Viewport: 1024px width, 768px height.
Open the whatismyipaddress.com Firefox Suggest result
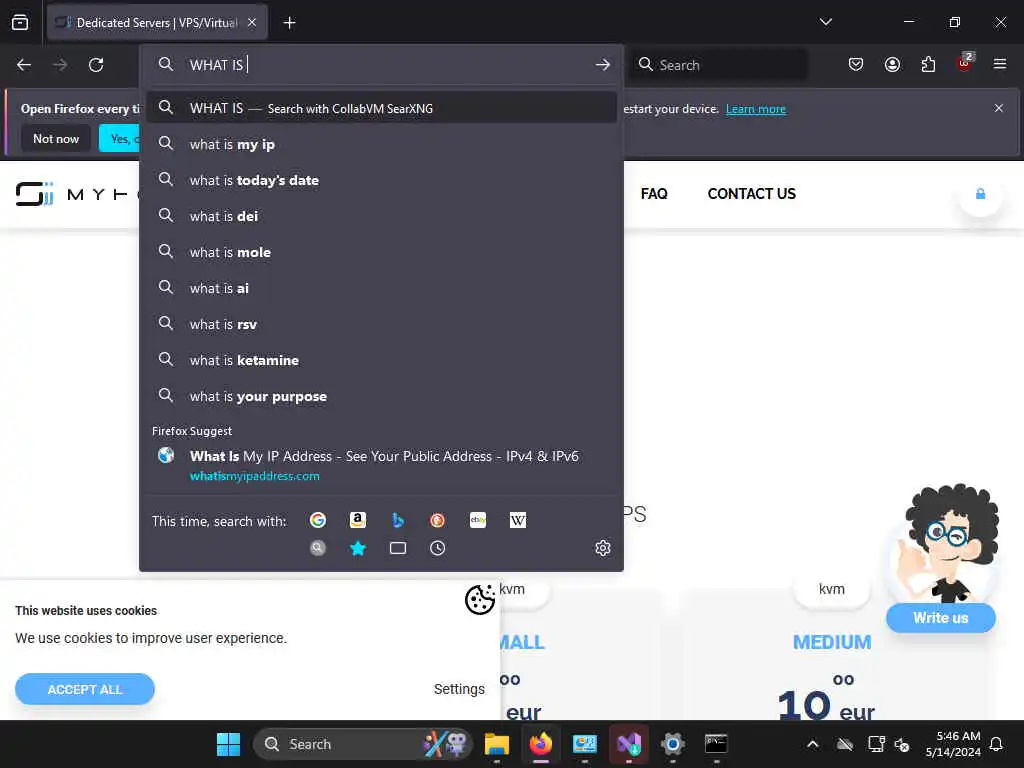click(381, 465)
